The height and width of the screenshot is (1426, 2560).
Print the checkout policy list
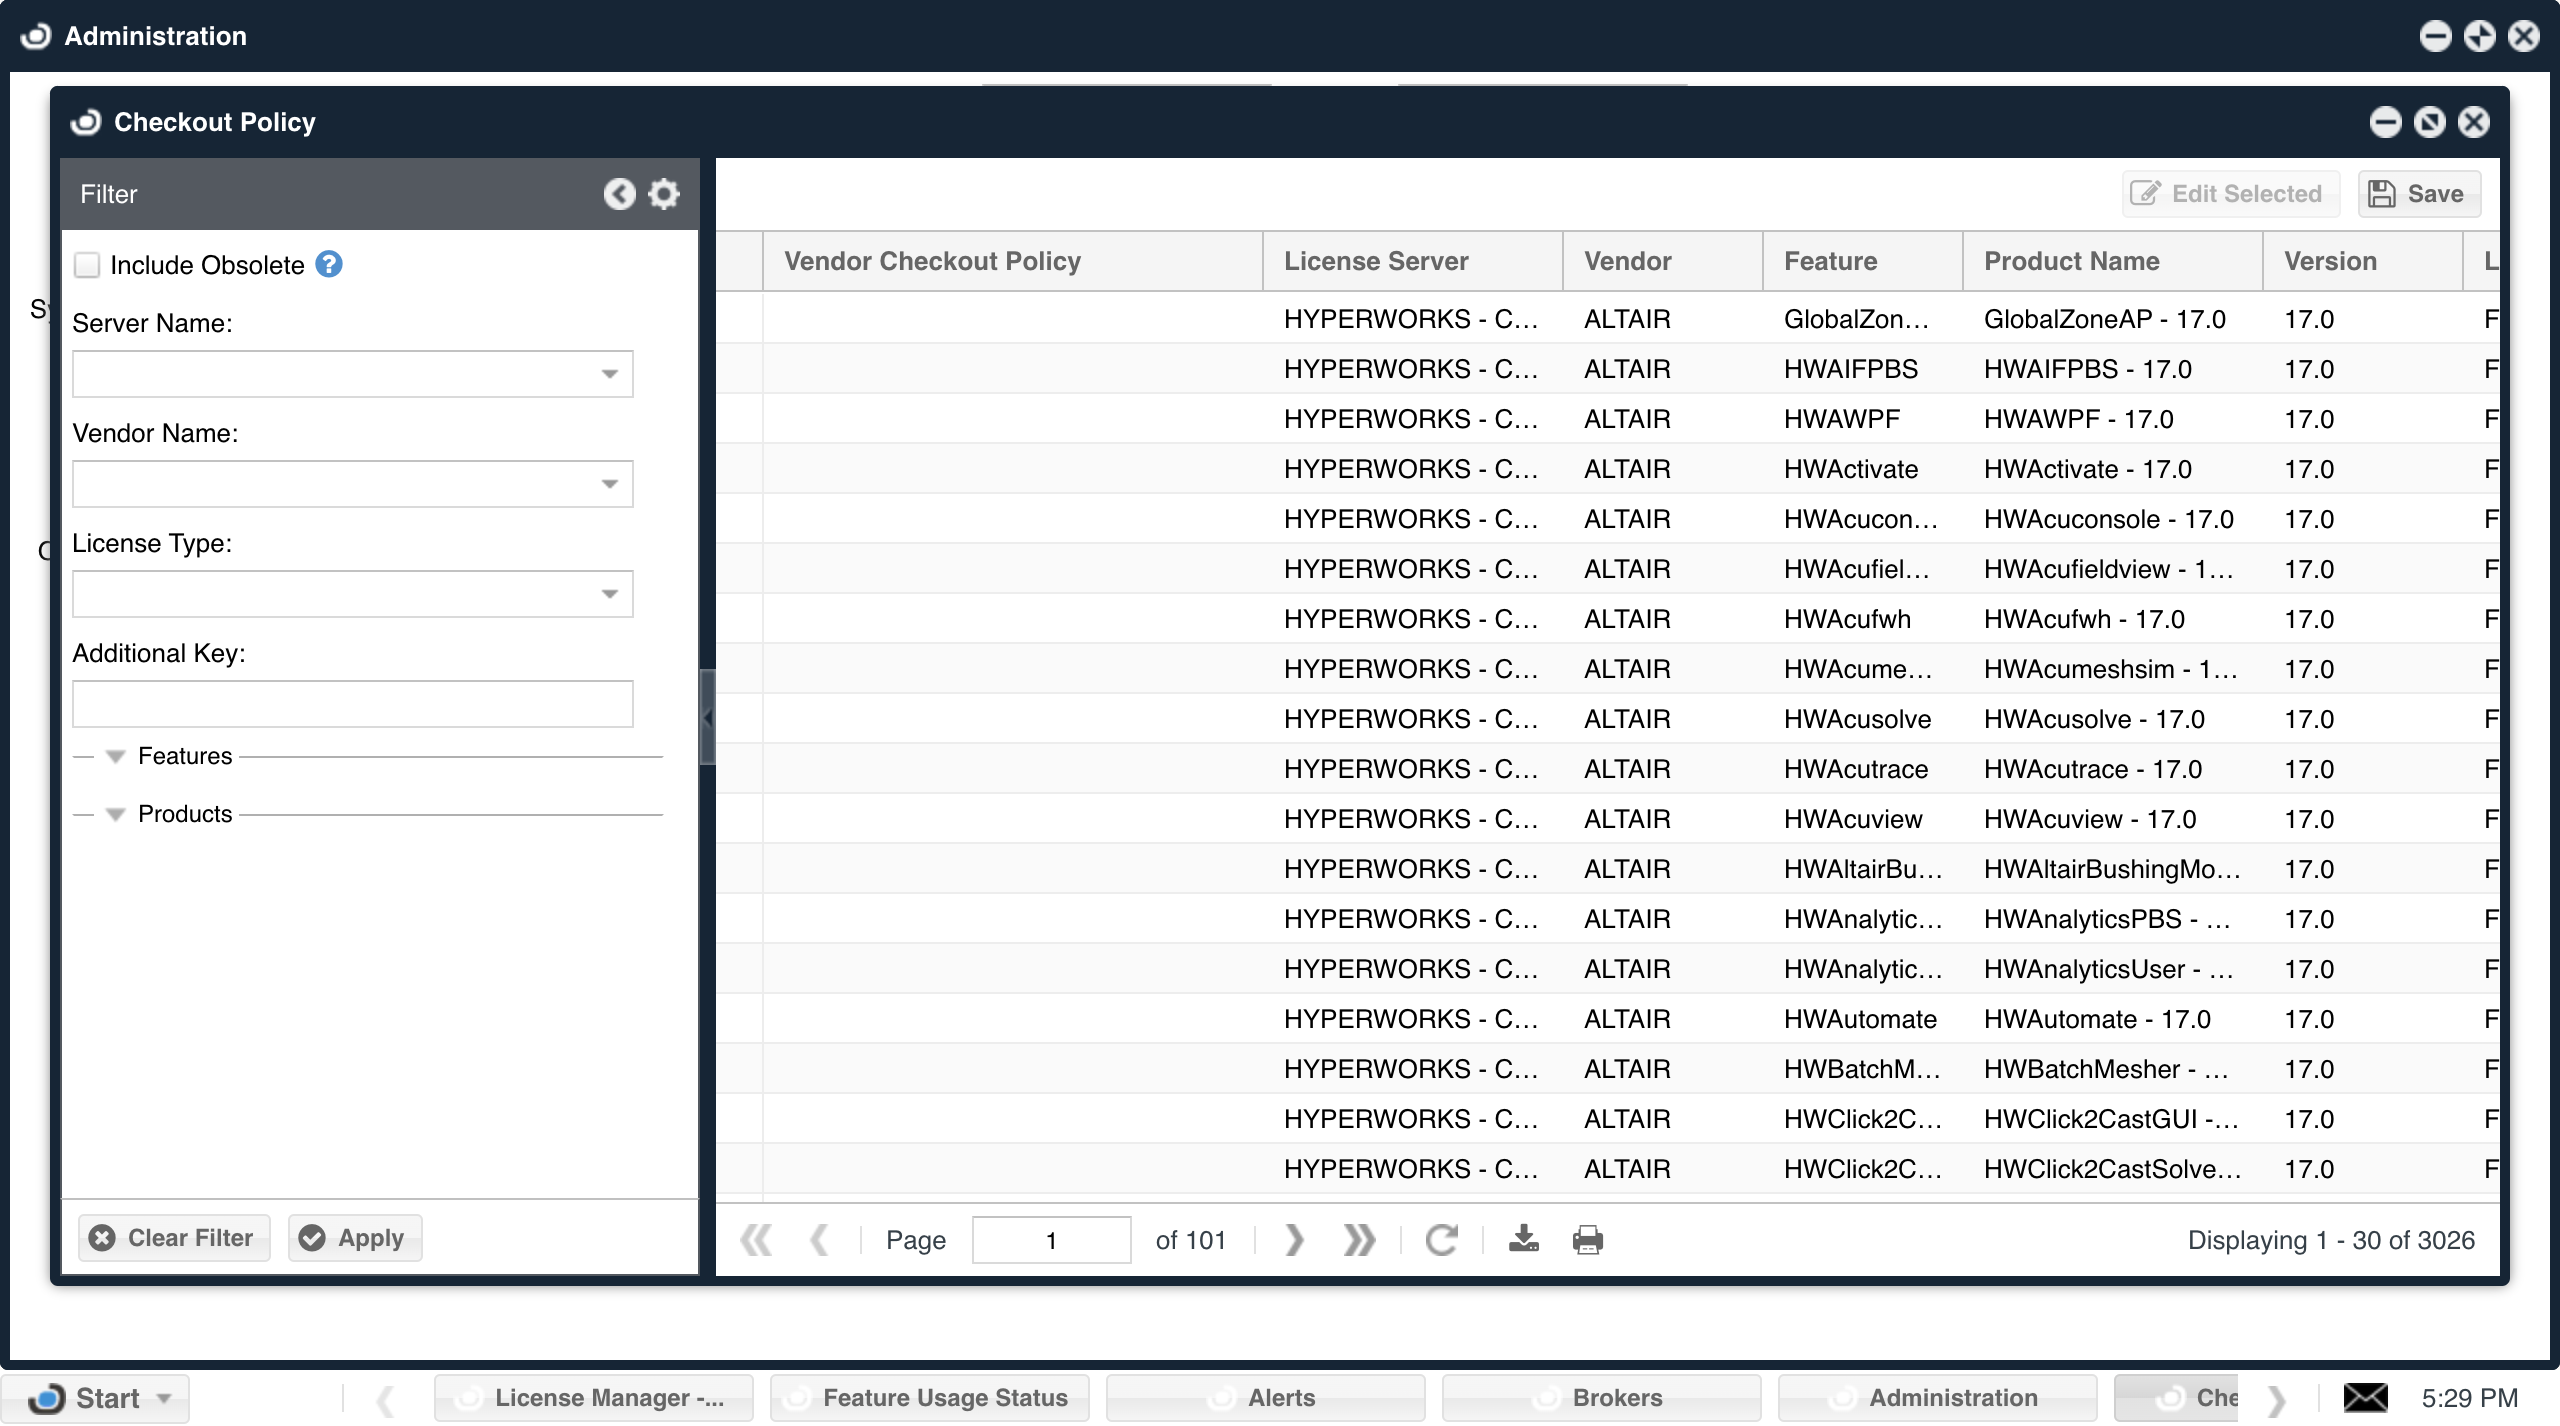click(x=1587, y=1239)
